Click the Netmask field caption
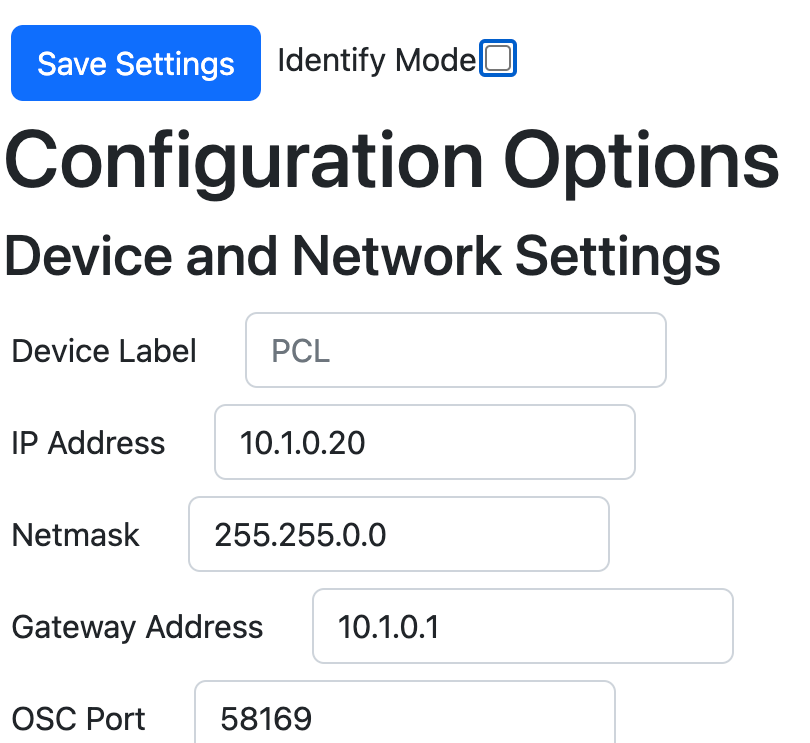 point(75,535)
